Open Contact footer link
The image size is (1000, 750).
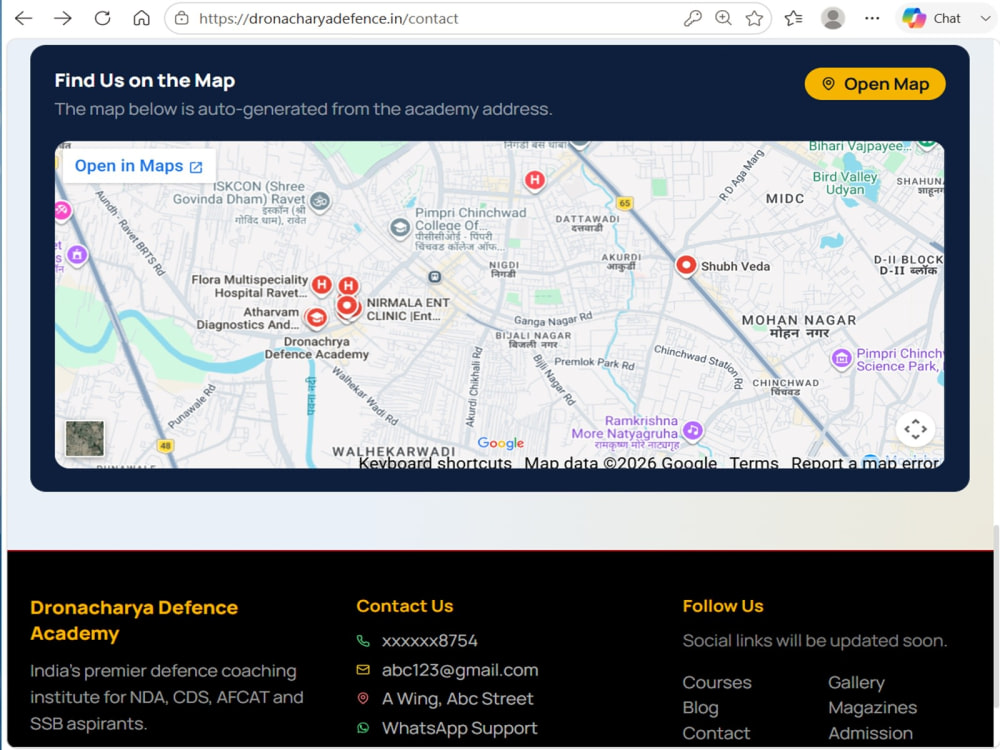point(716,733)
